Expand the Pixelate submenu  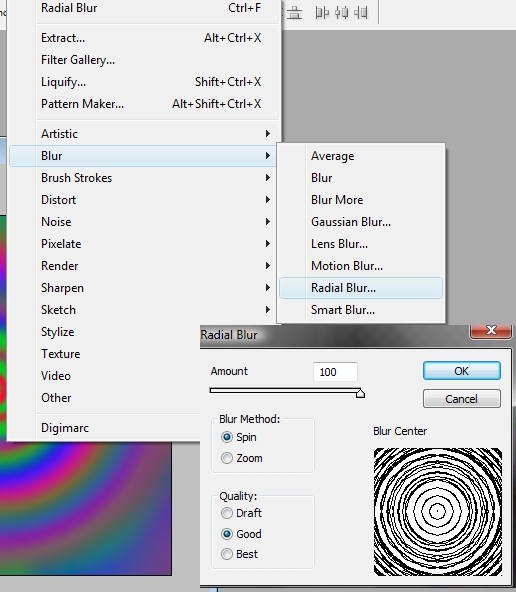143,244
